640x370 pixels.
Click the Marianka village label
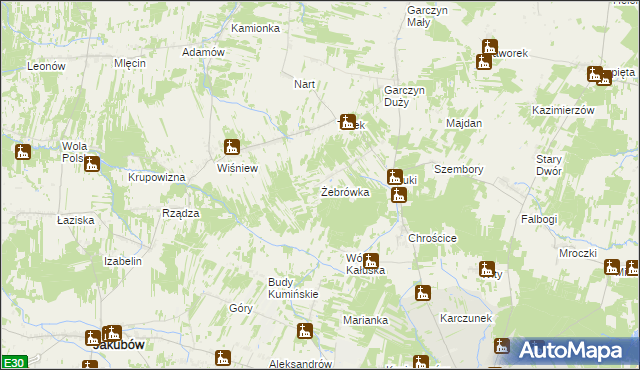coord(366,320)
